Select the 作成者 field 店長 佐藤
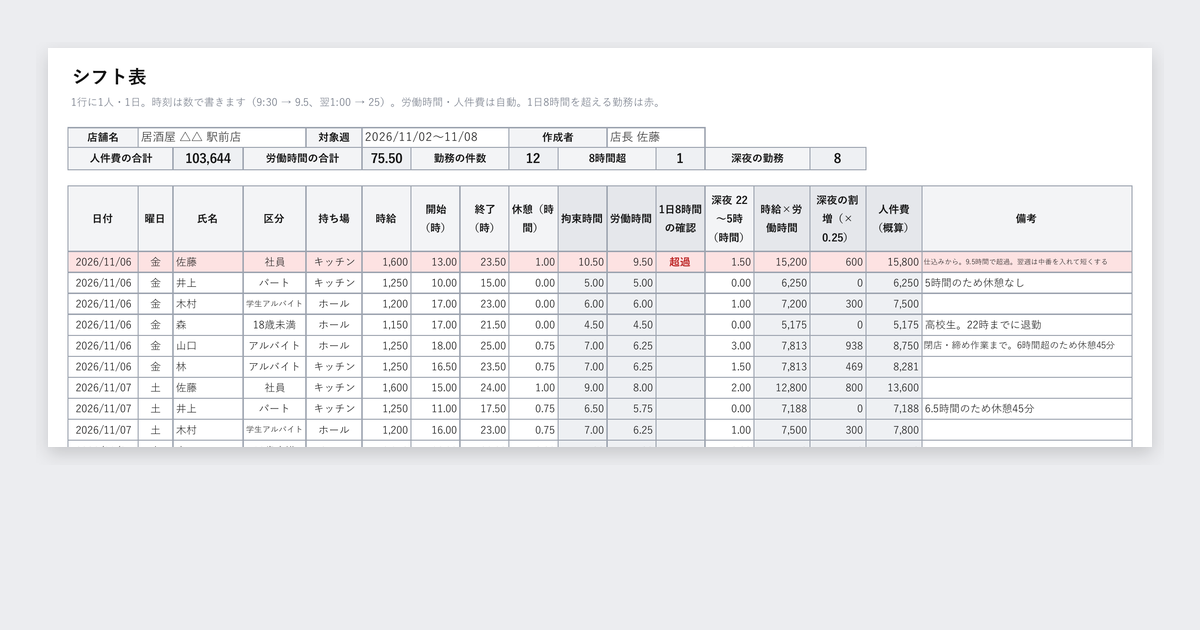This screenshot has height=630, width=1200. pyautogui.click(x=655, y=137)
